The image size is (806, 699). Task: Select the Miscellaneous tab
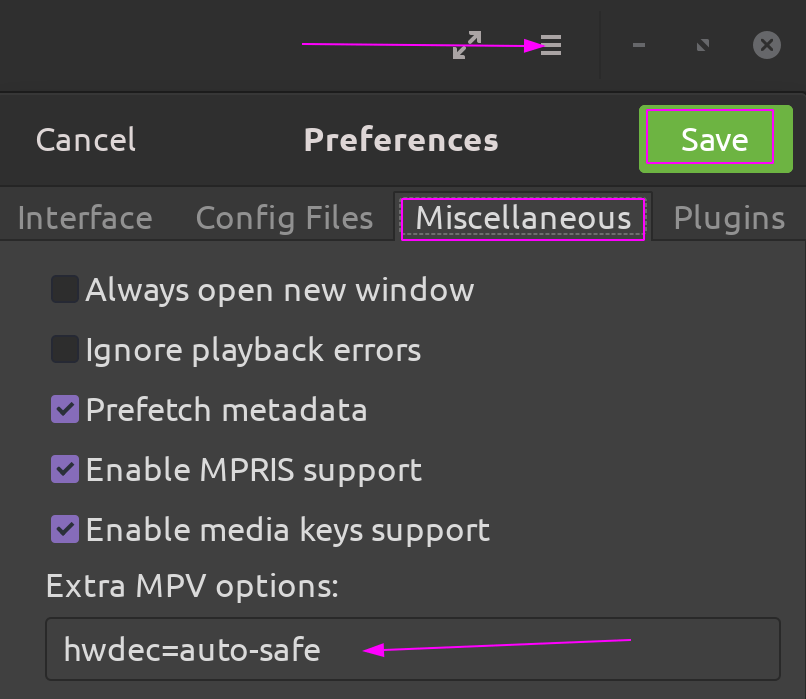click(523, 217)
